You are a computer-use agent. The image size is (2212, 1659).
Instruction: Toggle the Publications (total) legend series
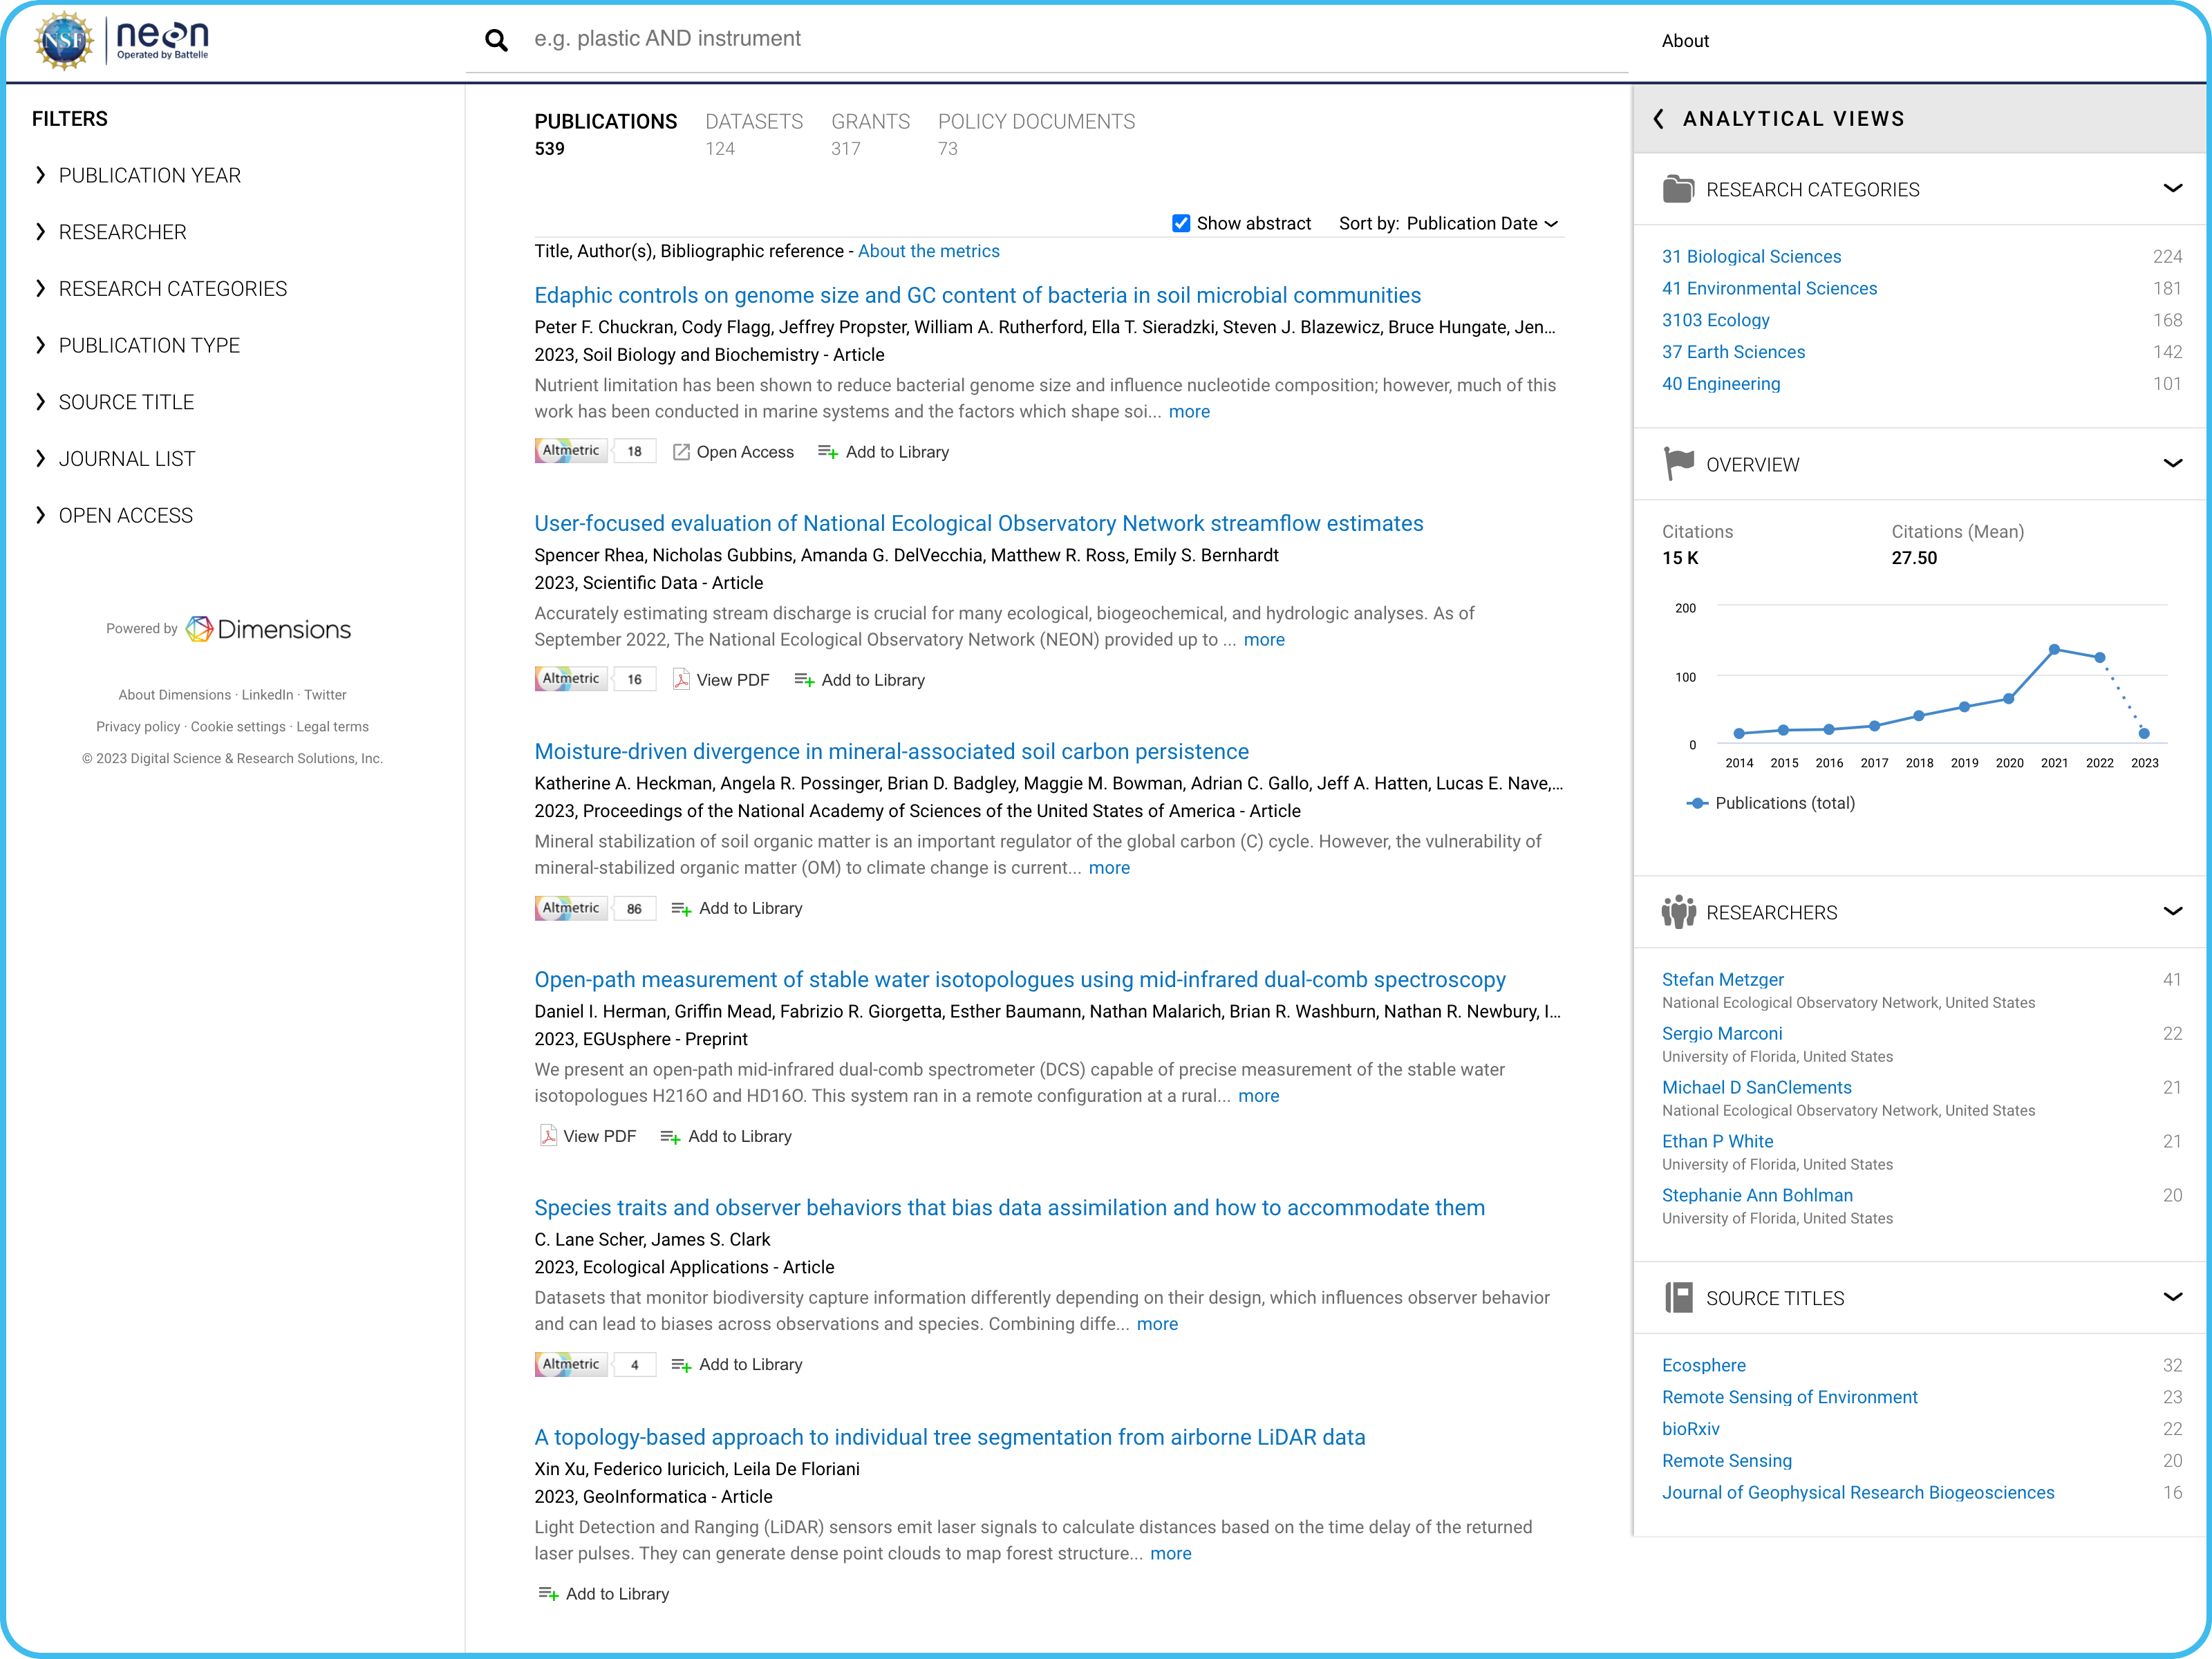[1771, 803]
